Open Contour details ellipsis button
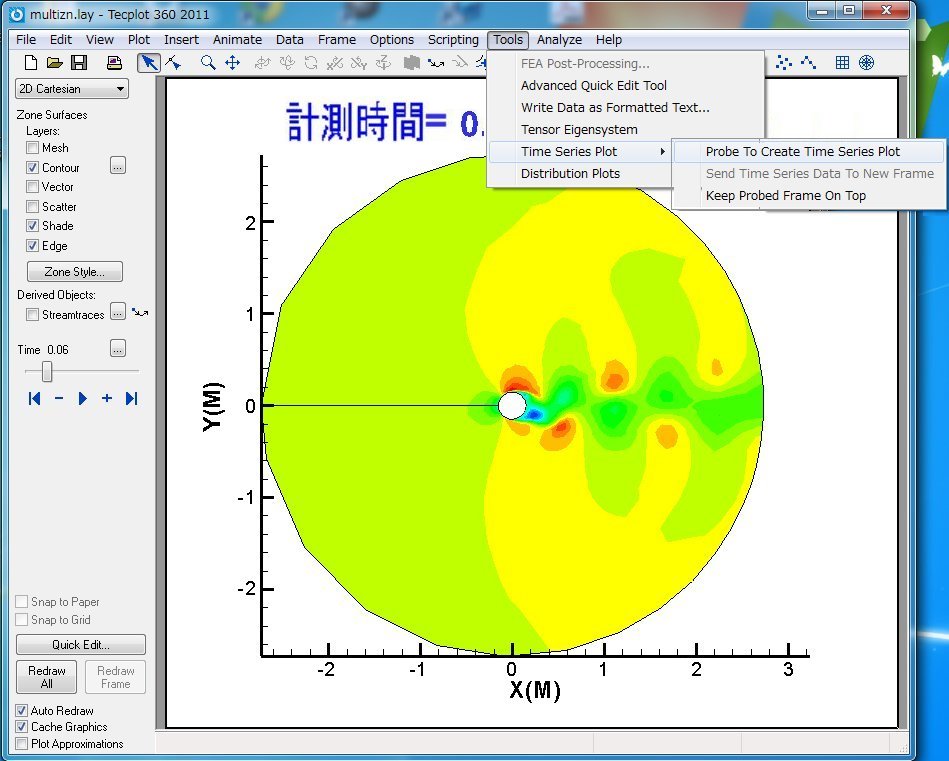This screenshot has height=761, width=949. (118, 165)
